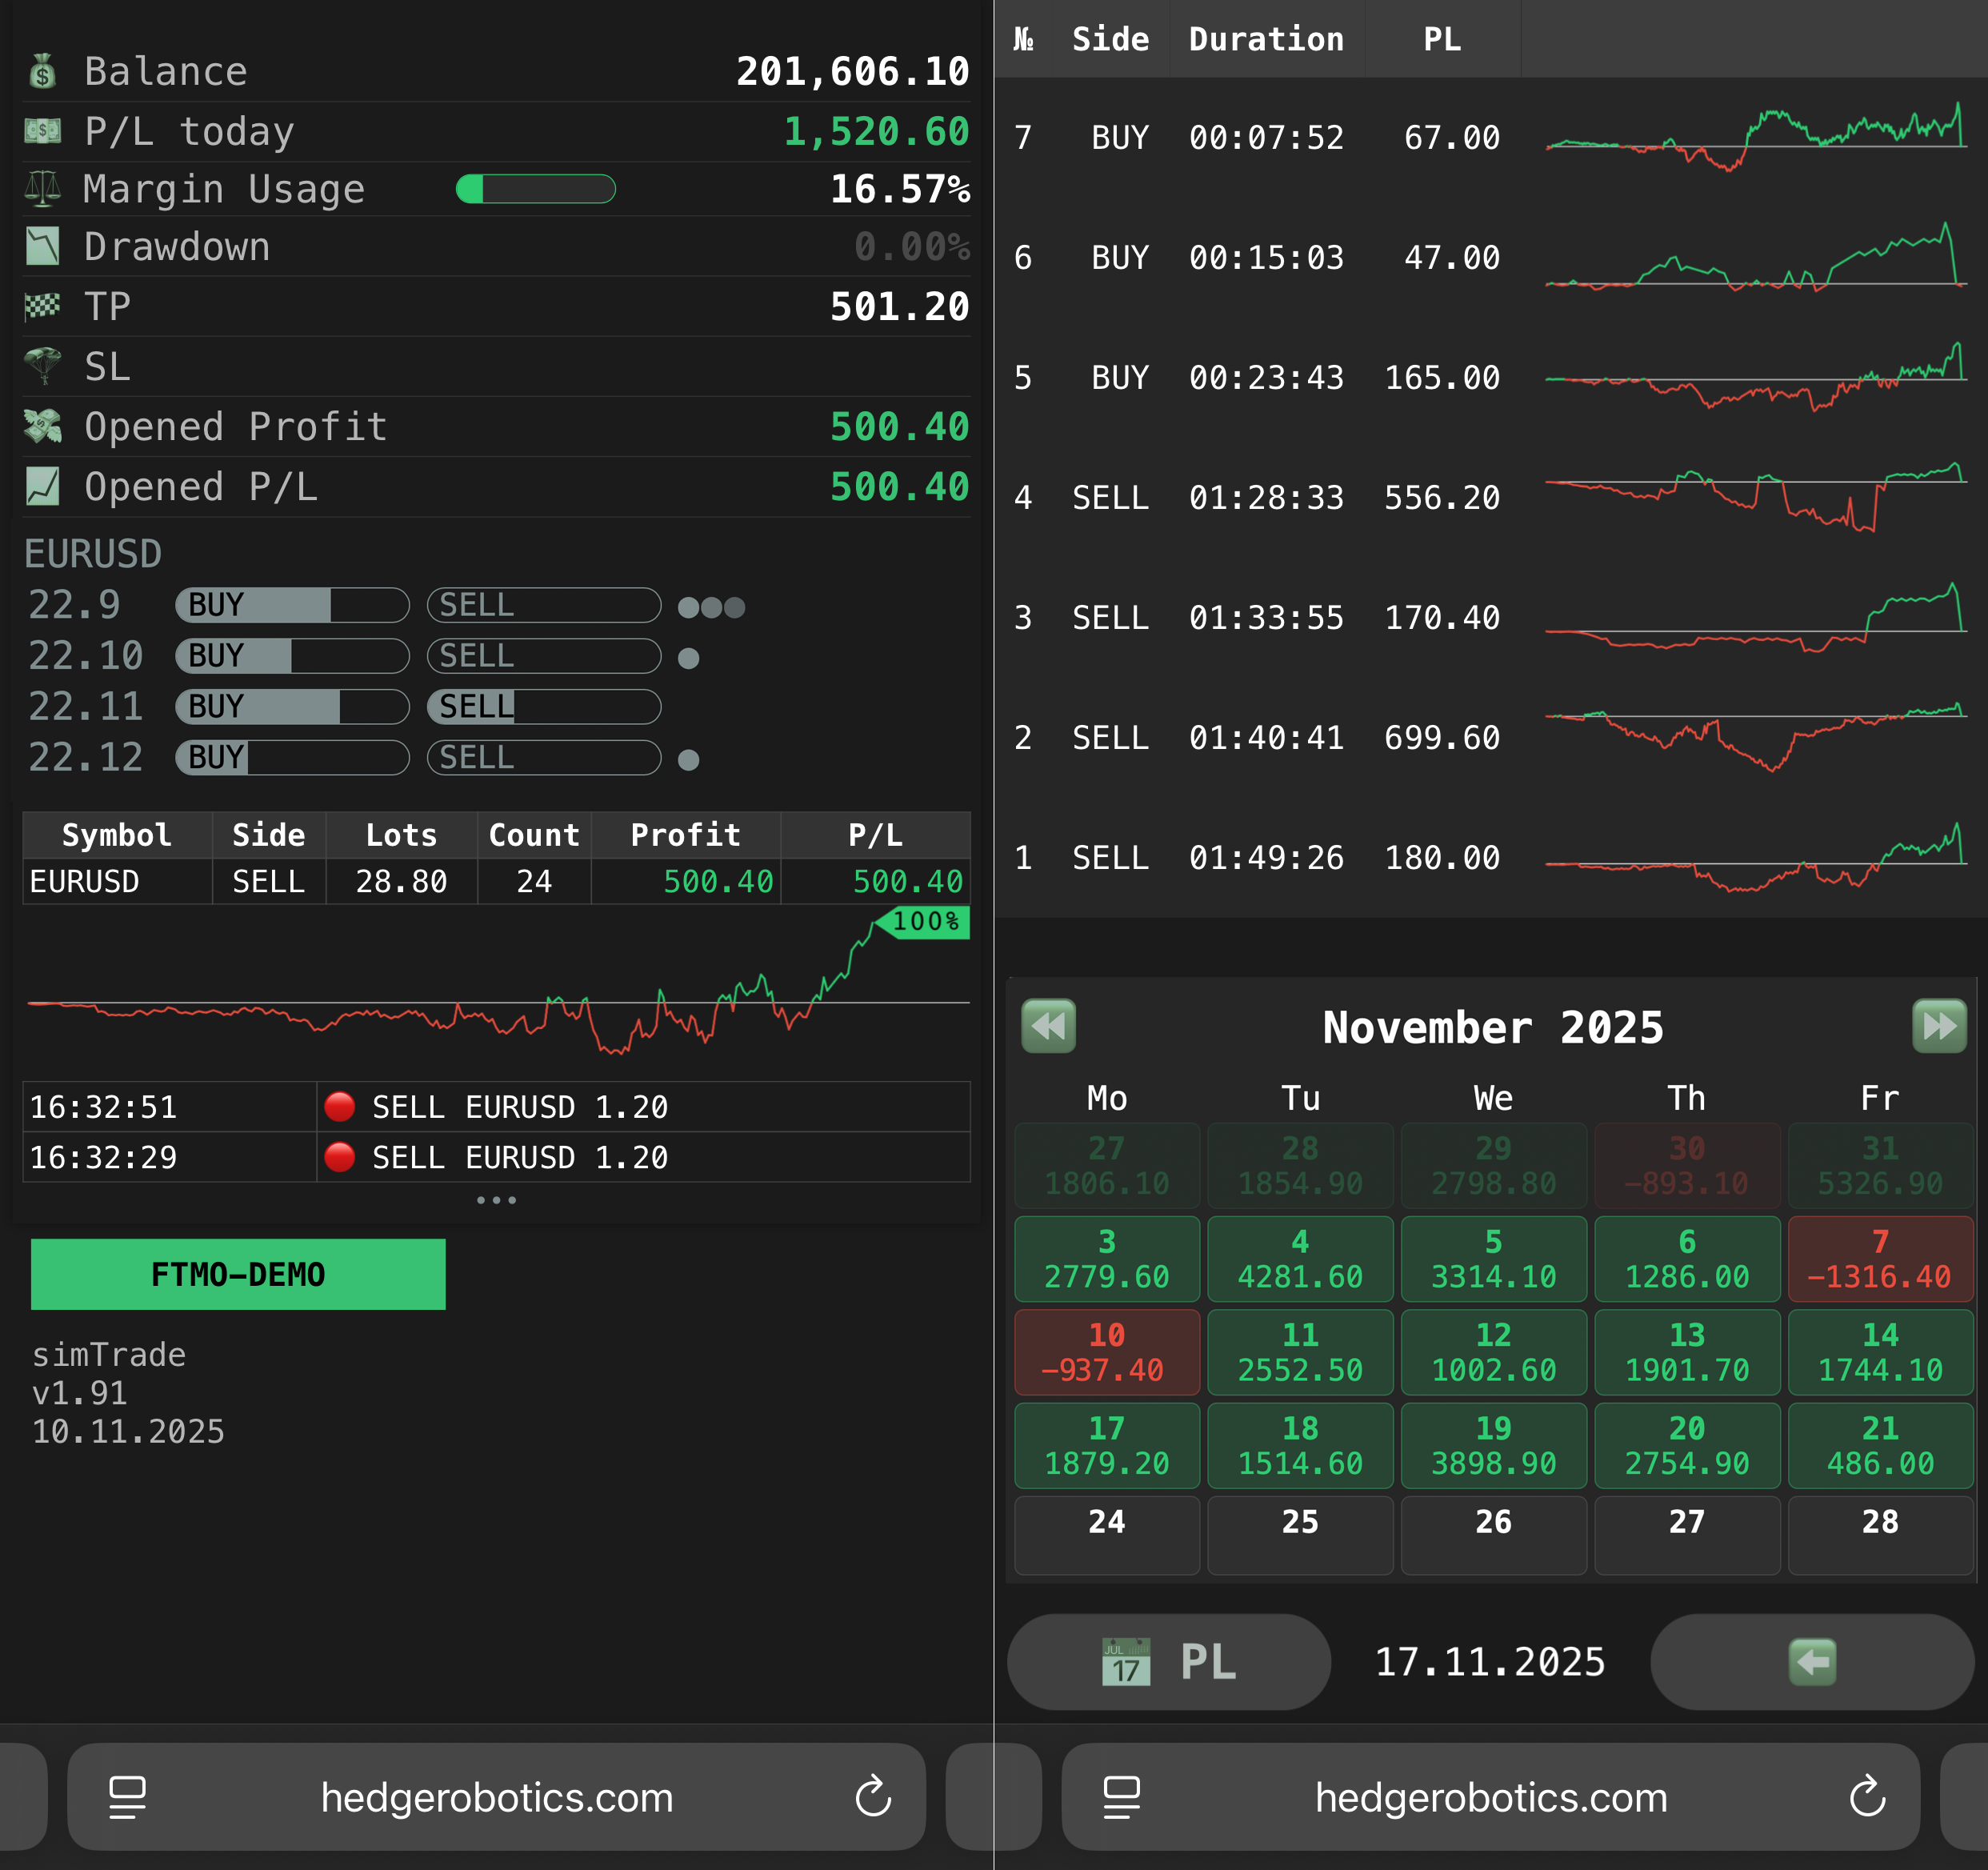The height and width of the screenshot is (1870, 1988).
Task: Toggle BUY at price level 22.9
Action: click(291, 604)
